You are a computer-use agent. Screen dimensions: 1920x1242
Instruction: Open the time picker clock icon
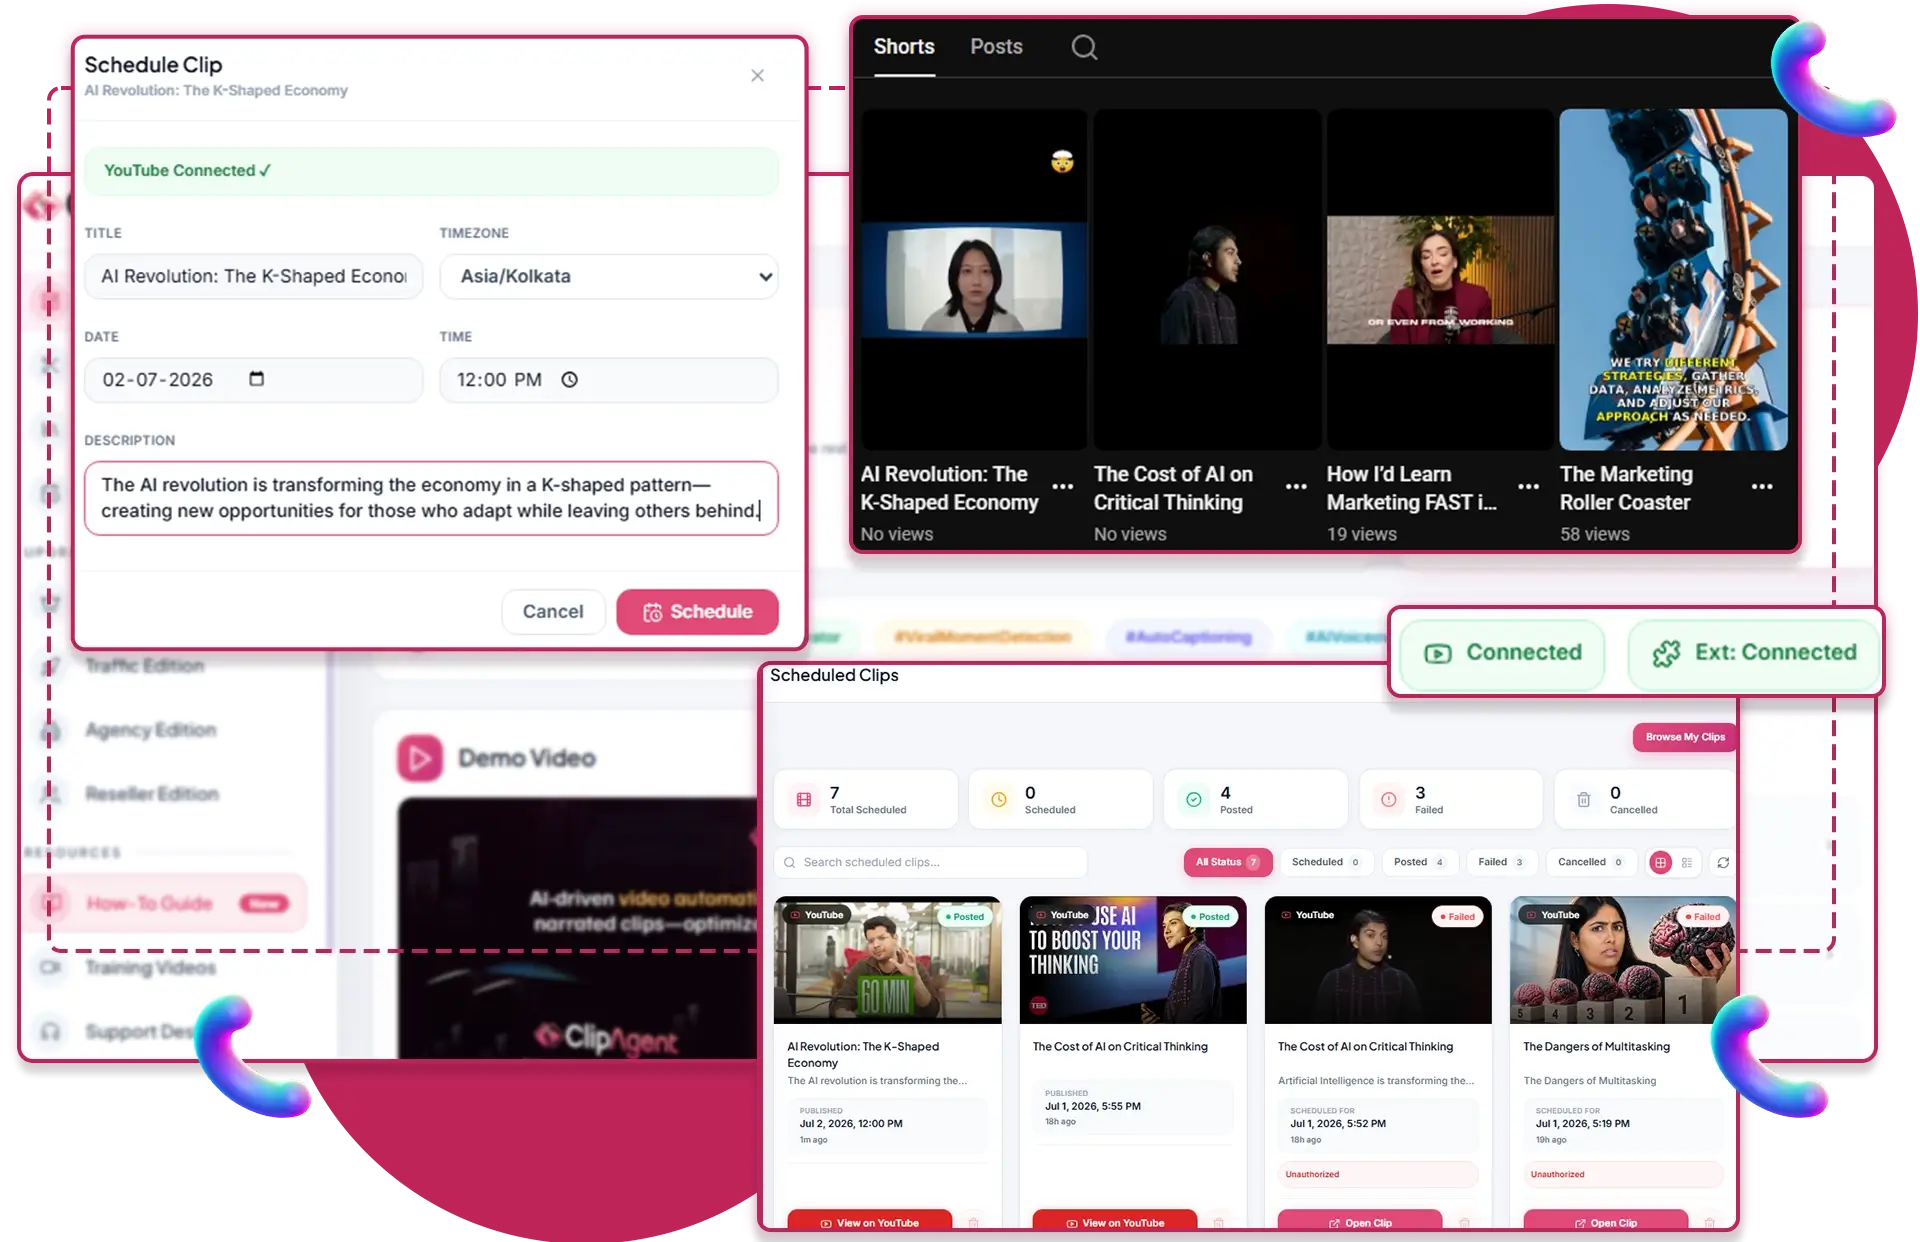[569, 380]
